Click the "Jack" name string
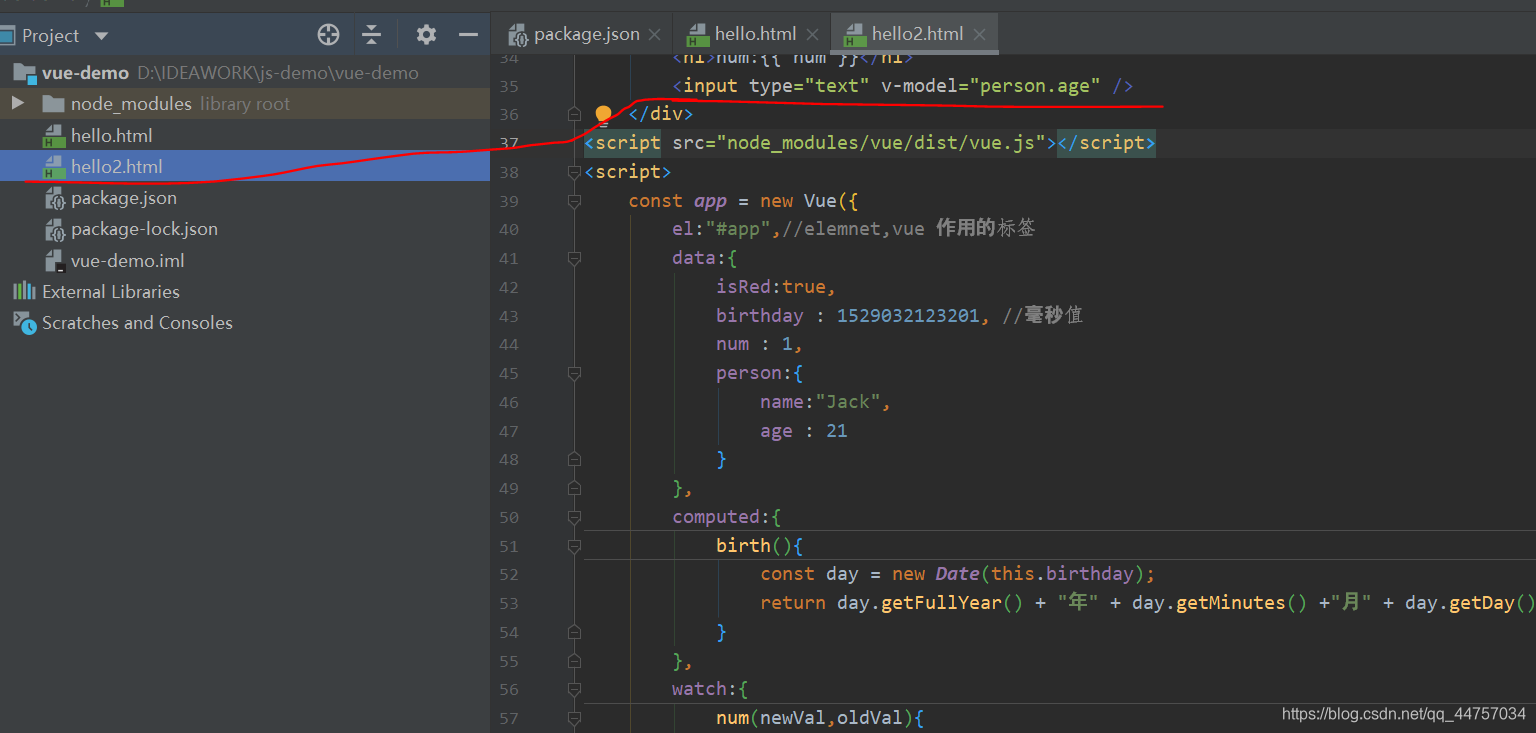Image resolution: width=1536 pixels, height=733 pixels. point(848,402)
